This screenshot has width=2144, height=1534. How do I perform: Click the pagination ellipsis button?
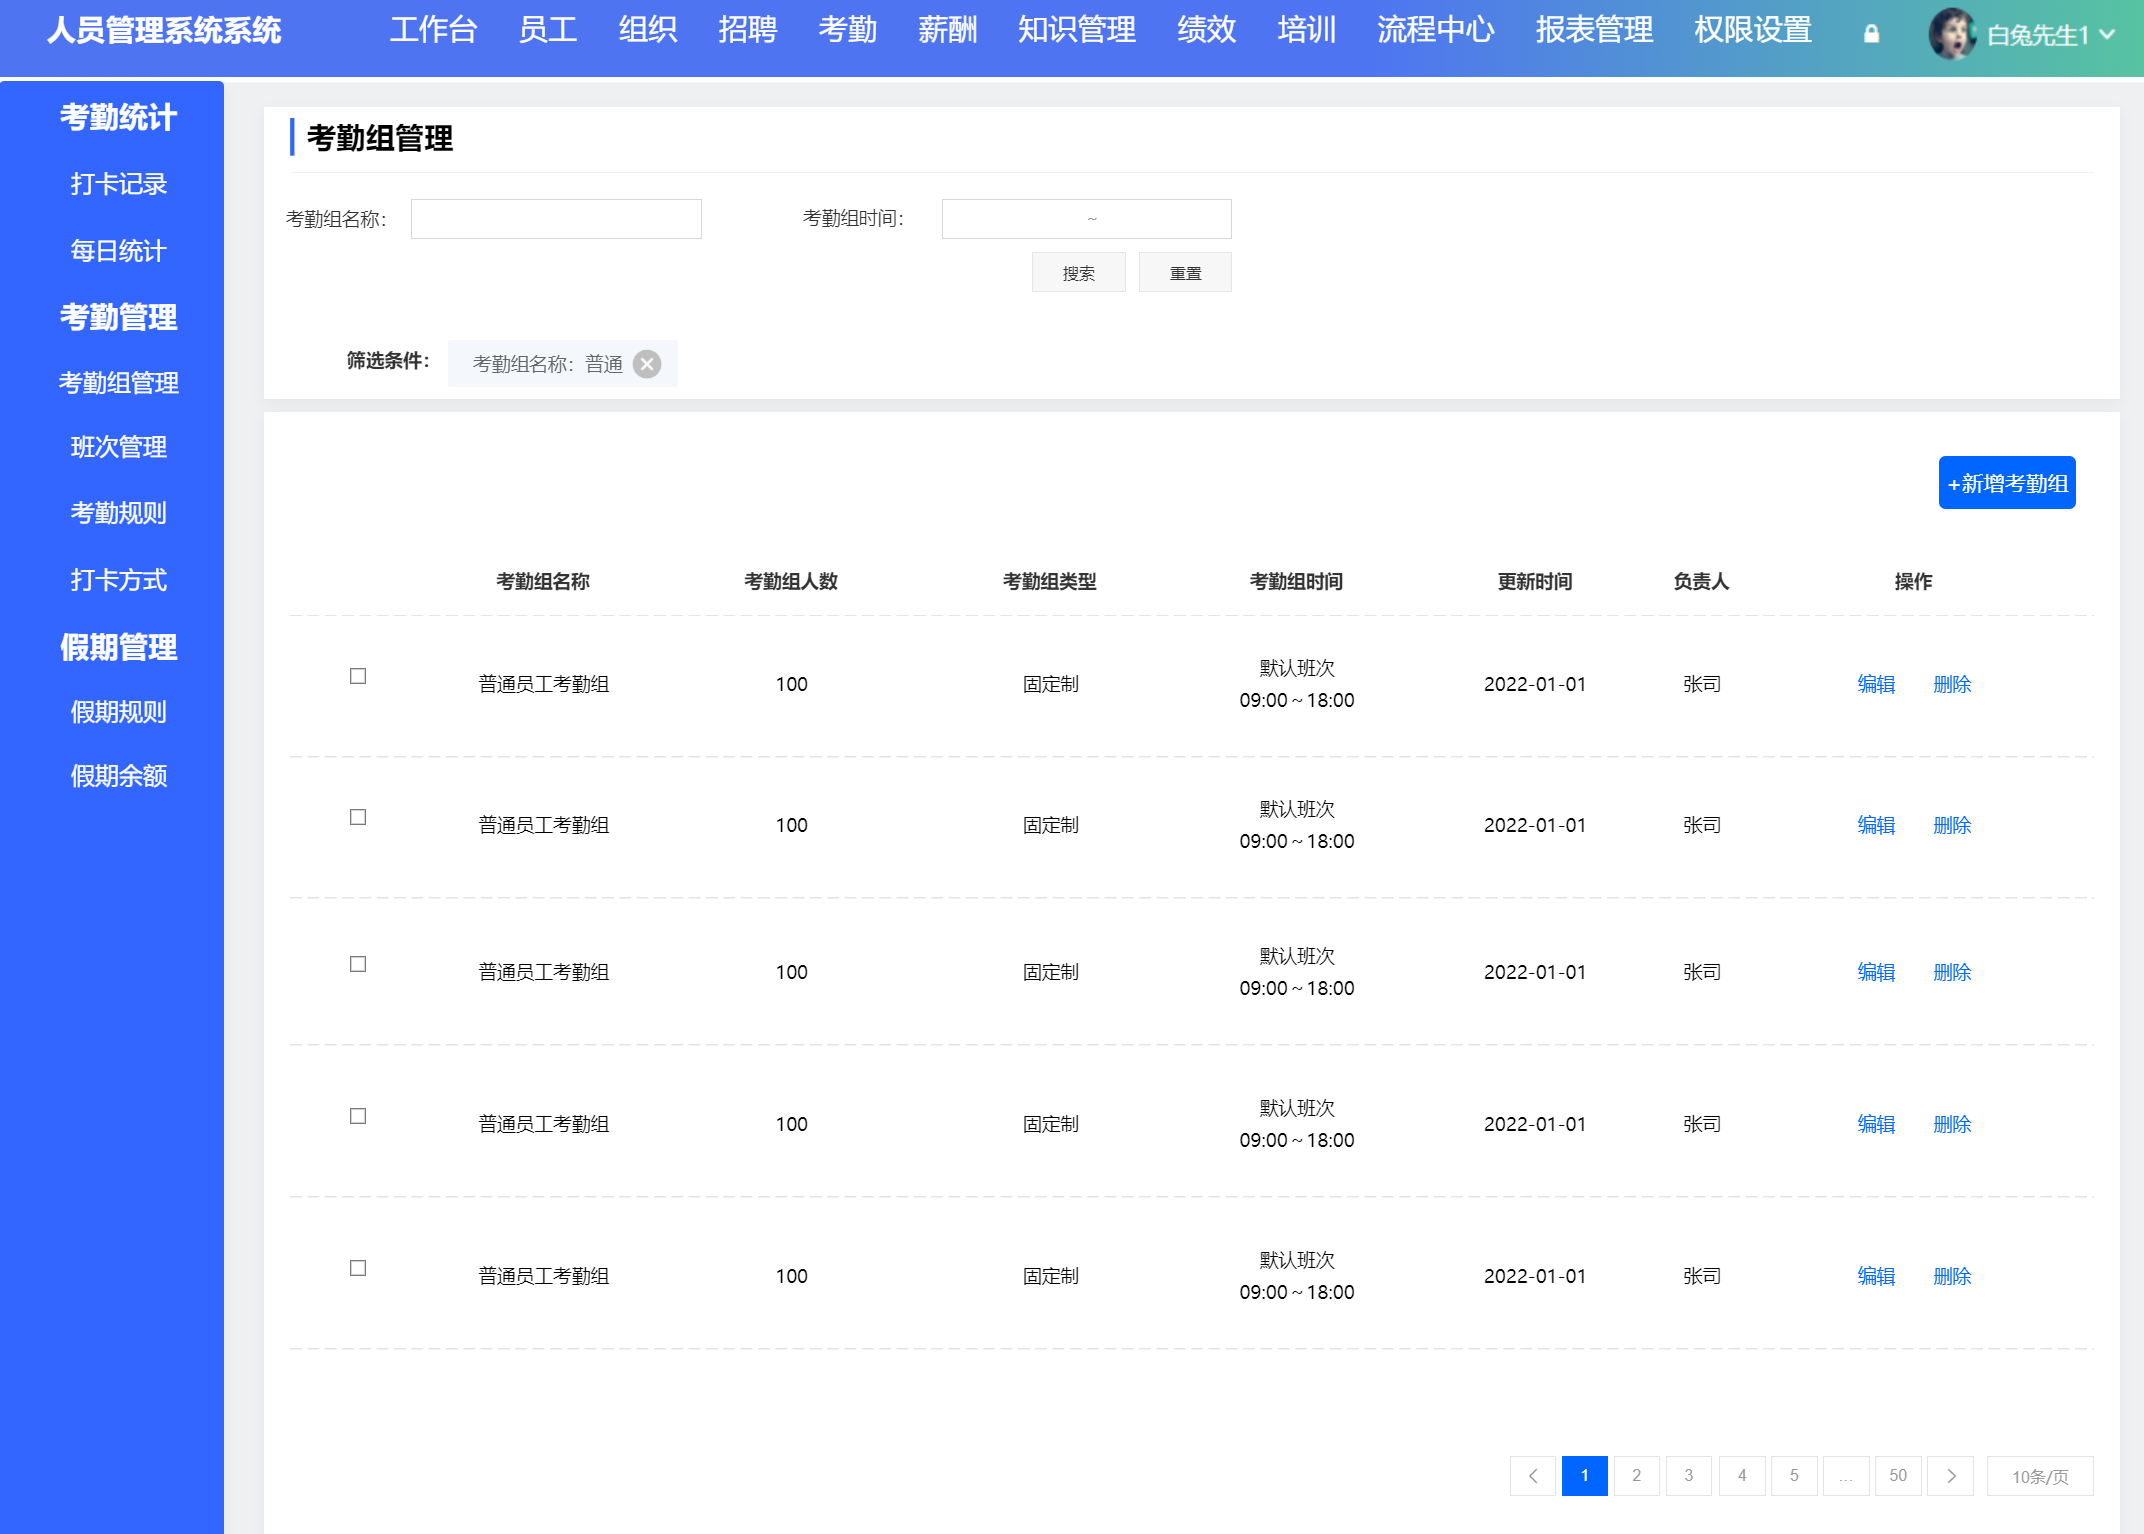[x=1846, y=1476]
